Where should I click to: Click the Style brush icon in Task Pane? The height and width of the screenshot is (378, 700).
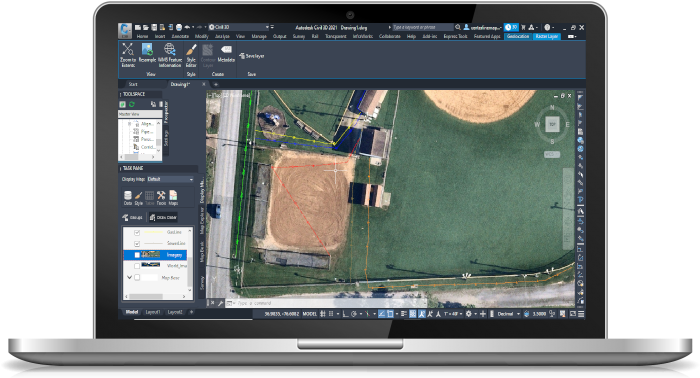[x=138, y=198]
